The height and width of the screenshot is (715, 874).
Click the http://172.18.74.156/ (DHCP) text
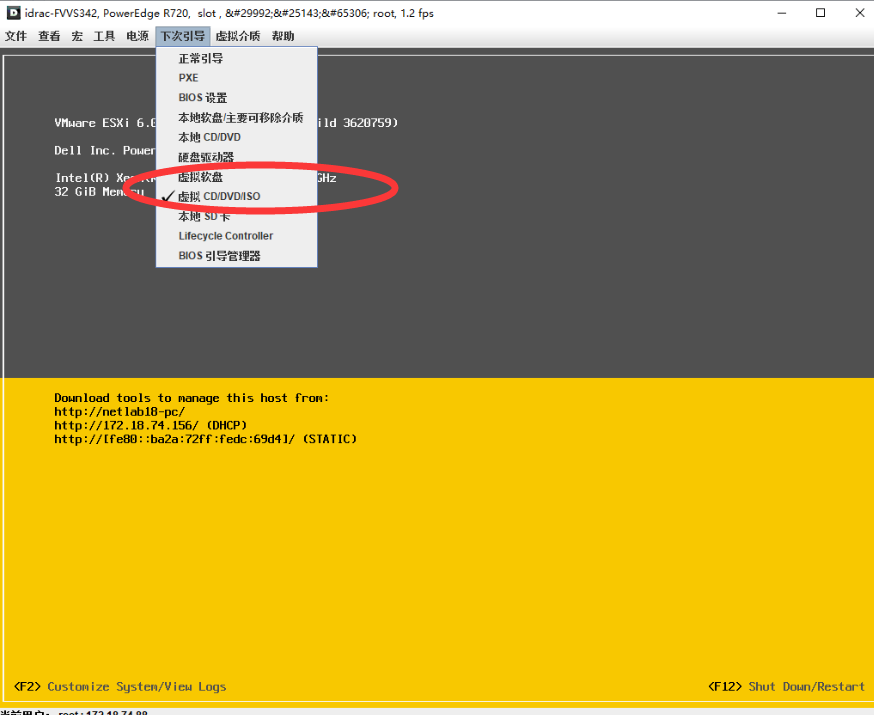pos(150,425)
